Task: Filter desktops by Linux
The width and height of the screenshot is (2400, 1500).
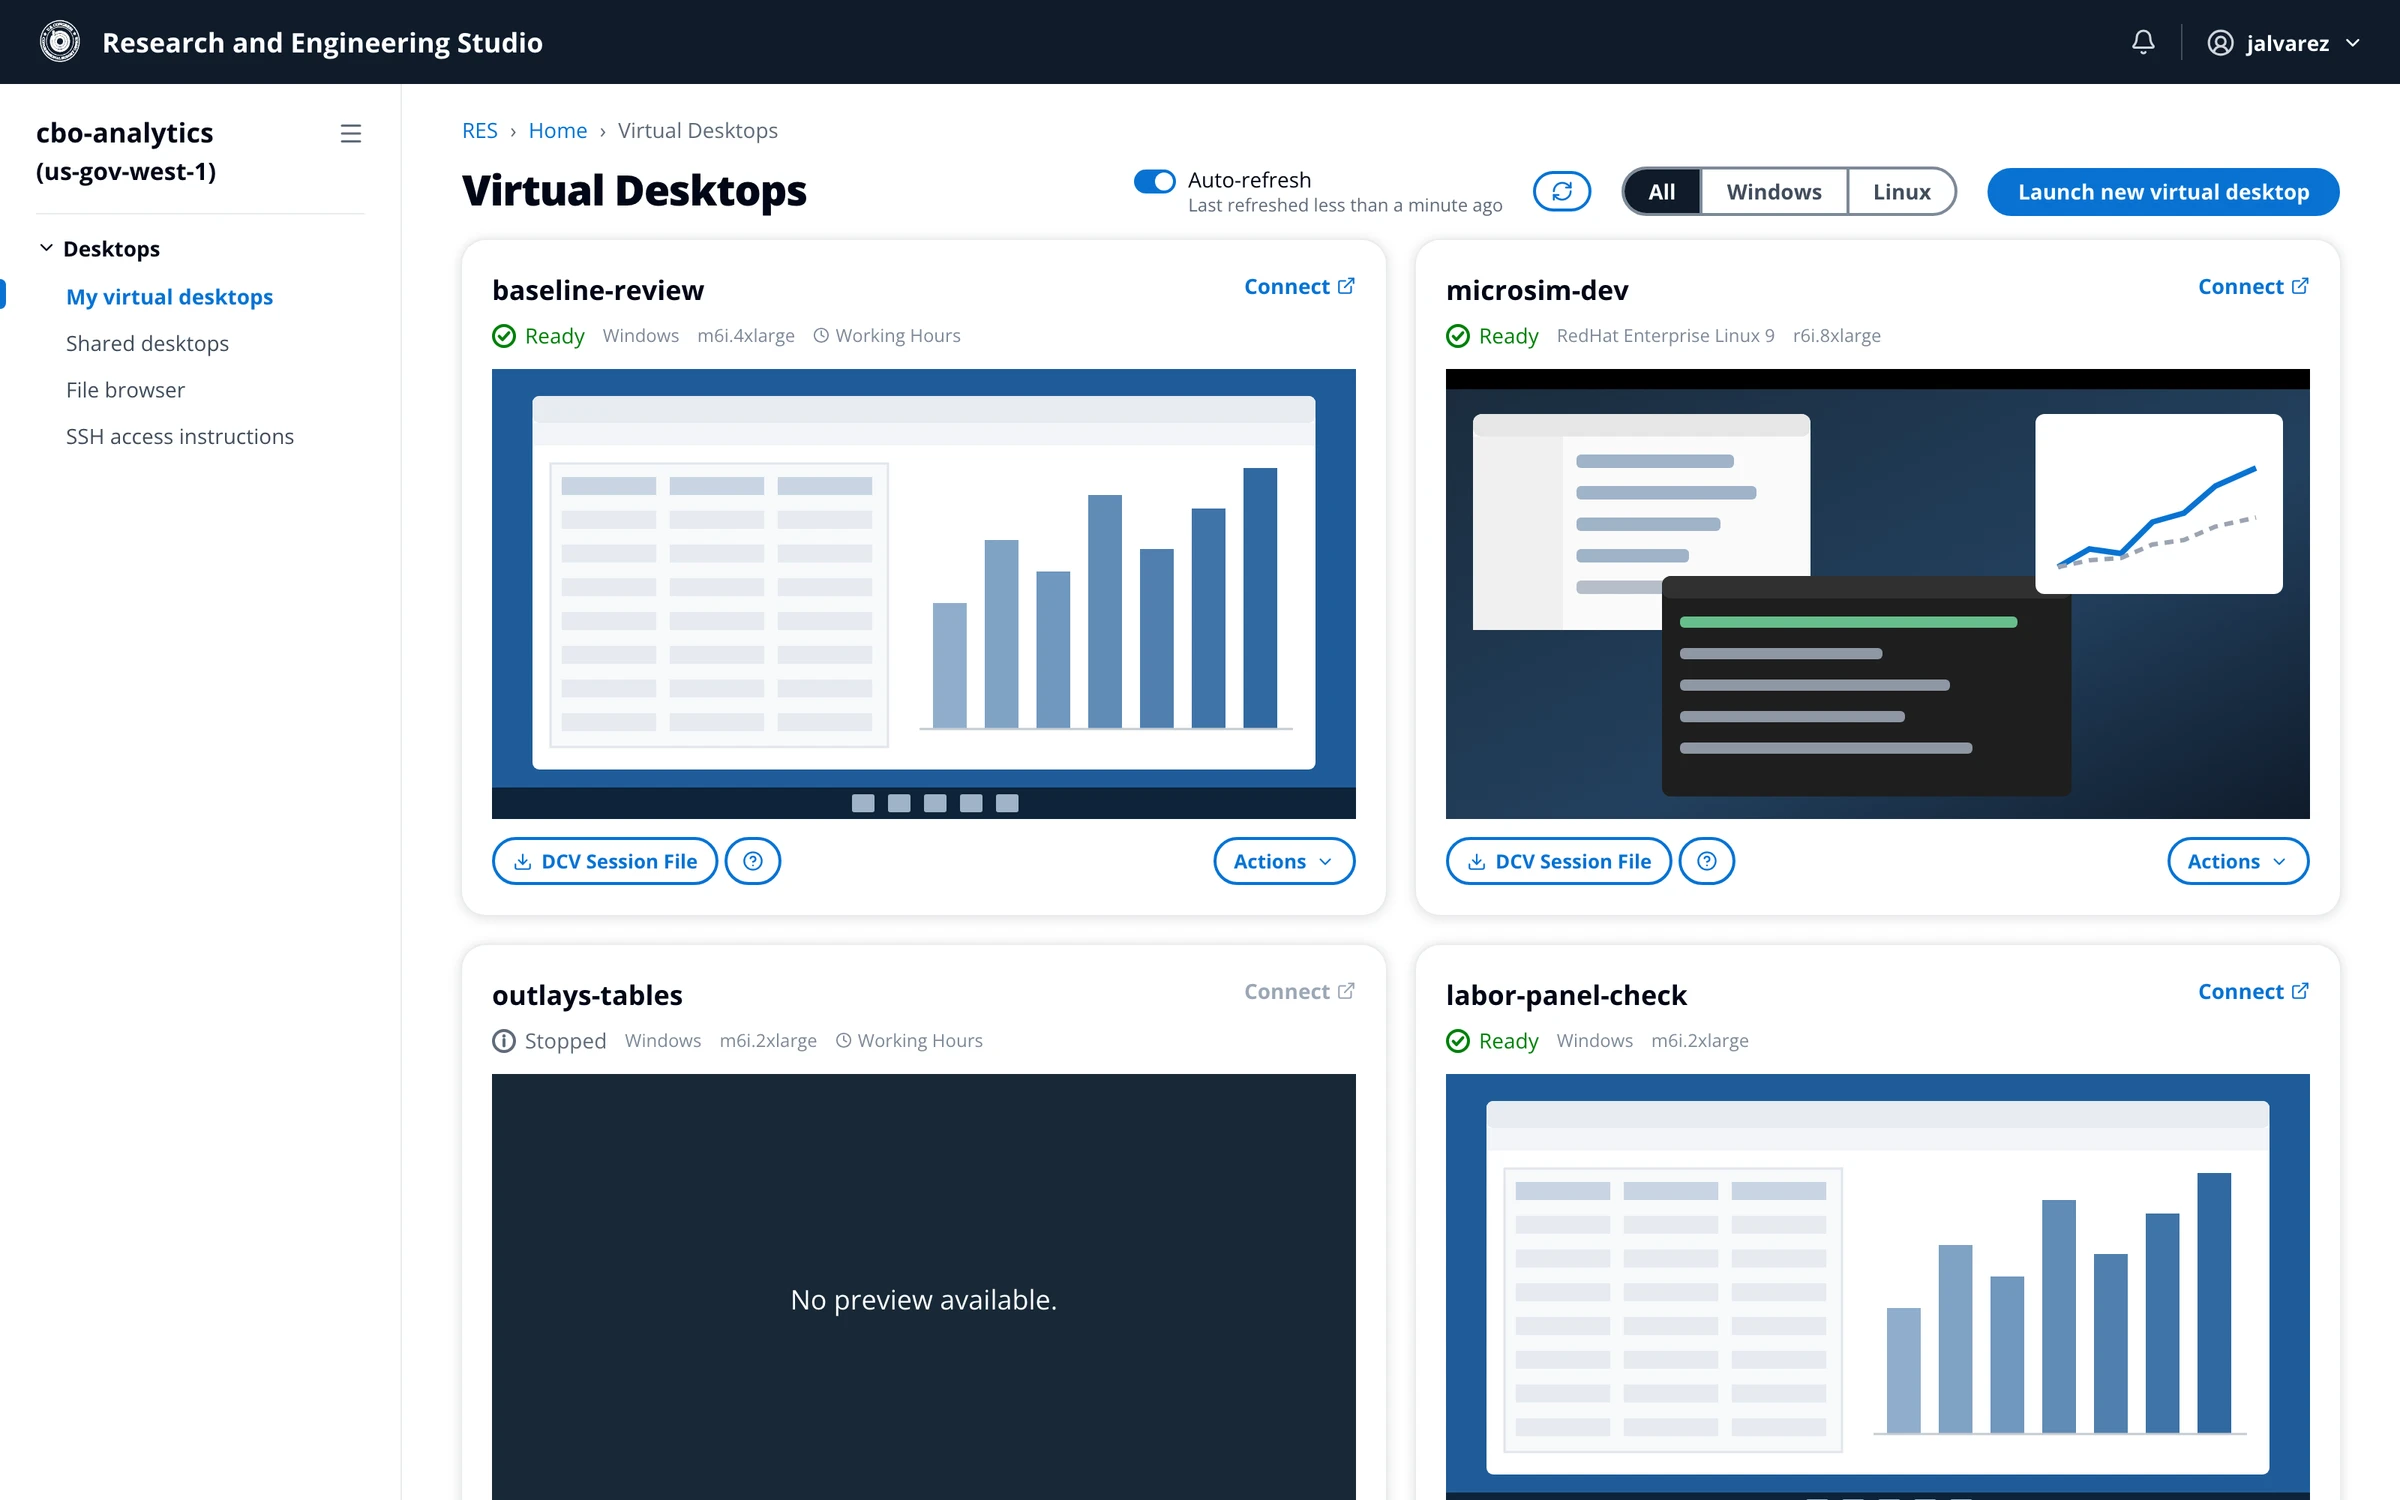Action: pos(1901,191)
